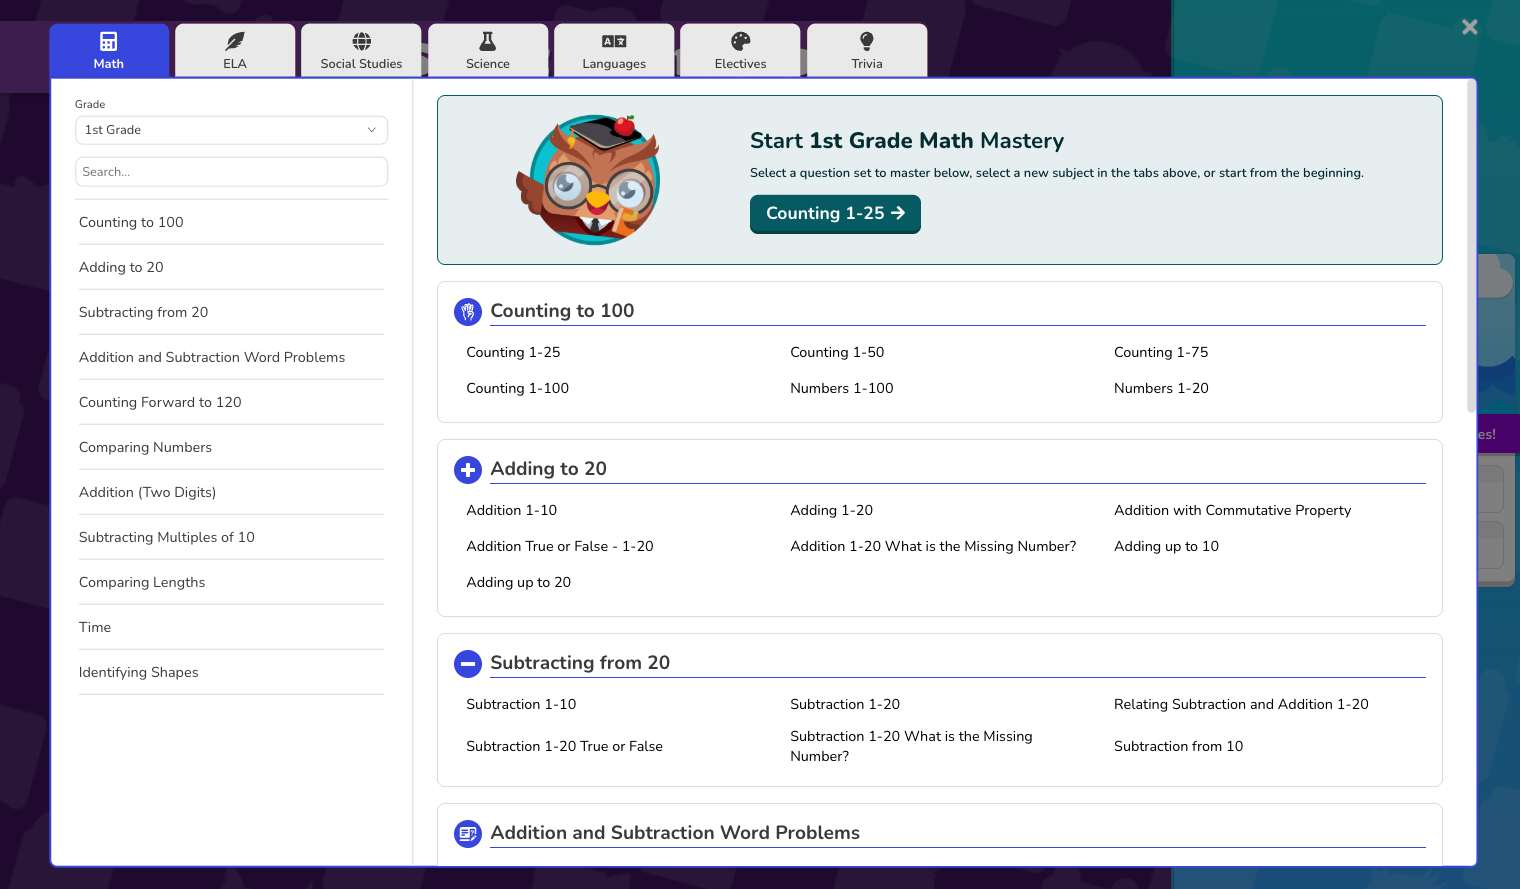Screen dimensions: 1520x889
Task: Open the Grade dropdown
Action: coord(231,130)
